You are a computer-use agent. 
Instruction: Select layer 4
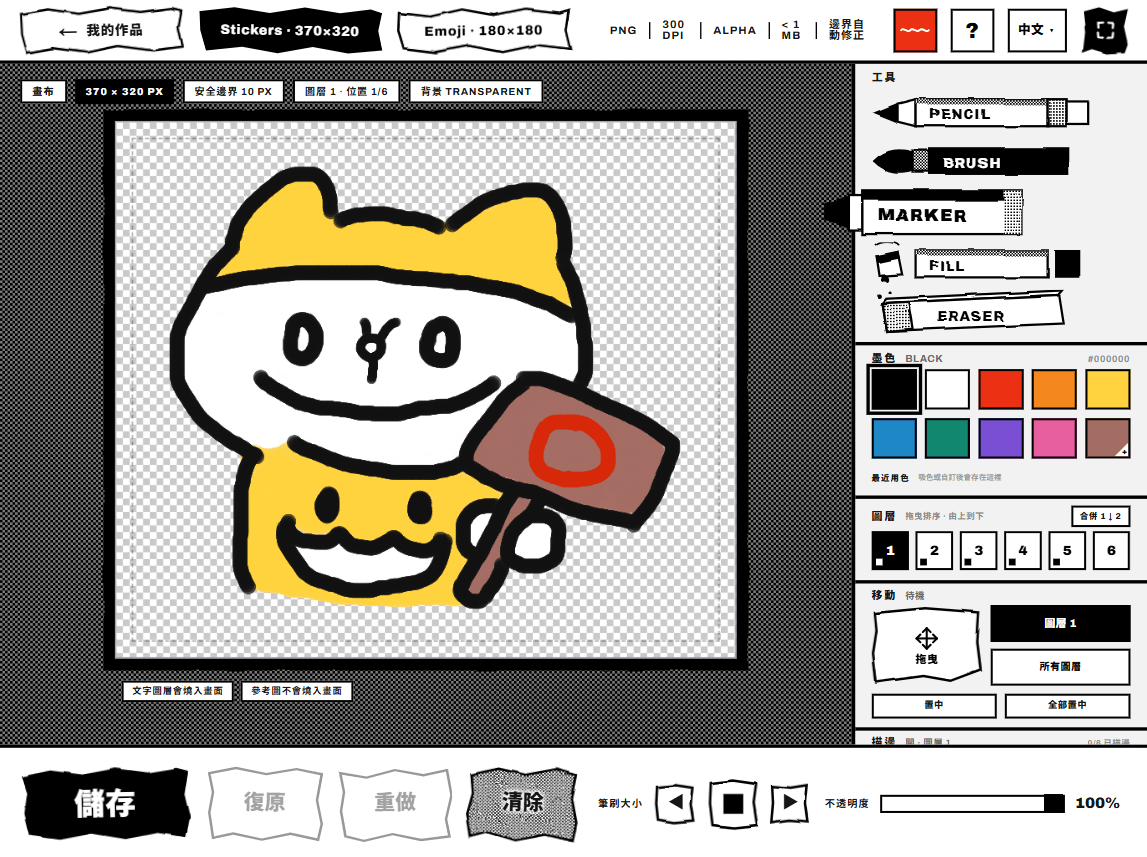(1023, 551)
